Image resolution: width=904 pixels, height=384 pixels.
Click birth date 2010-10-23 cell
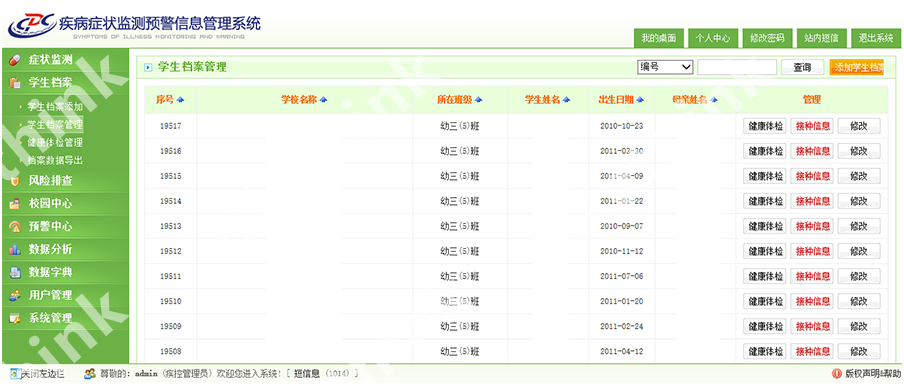[x=622, y=126]
